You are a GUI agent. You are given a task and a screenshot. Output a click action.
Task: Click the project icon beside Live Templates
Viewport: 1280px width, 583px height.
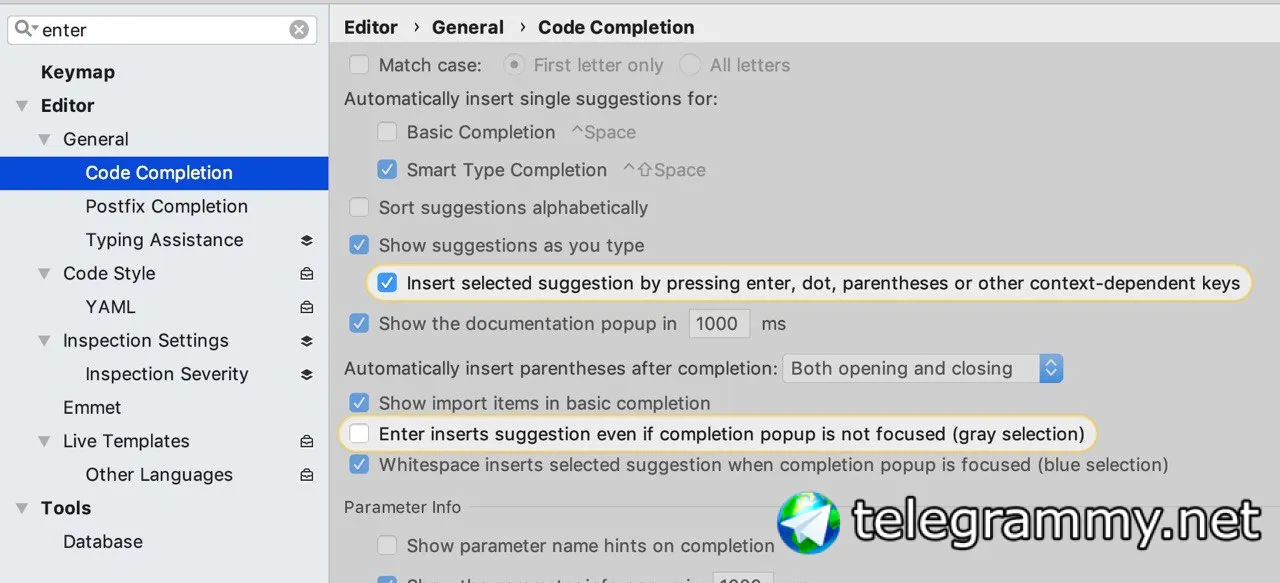(x=307, y=441)
